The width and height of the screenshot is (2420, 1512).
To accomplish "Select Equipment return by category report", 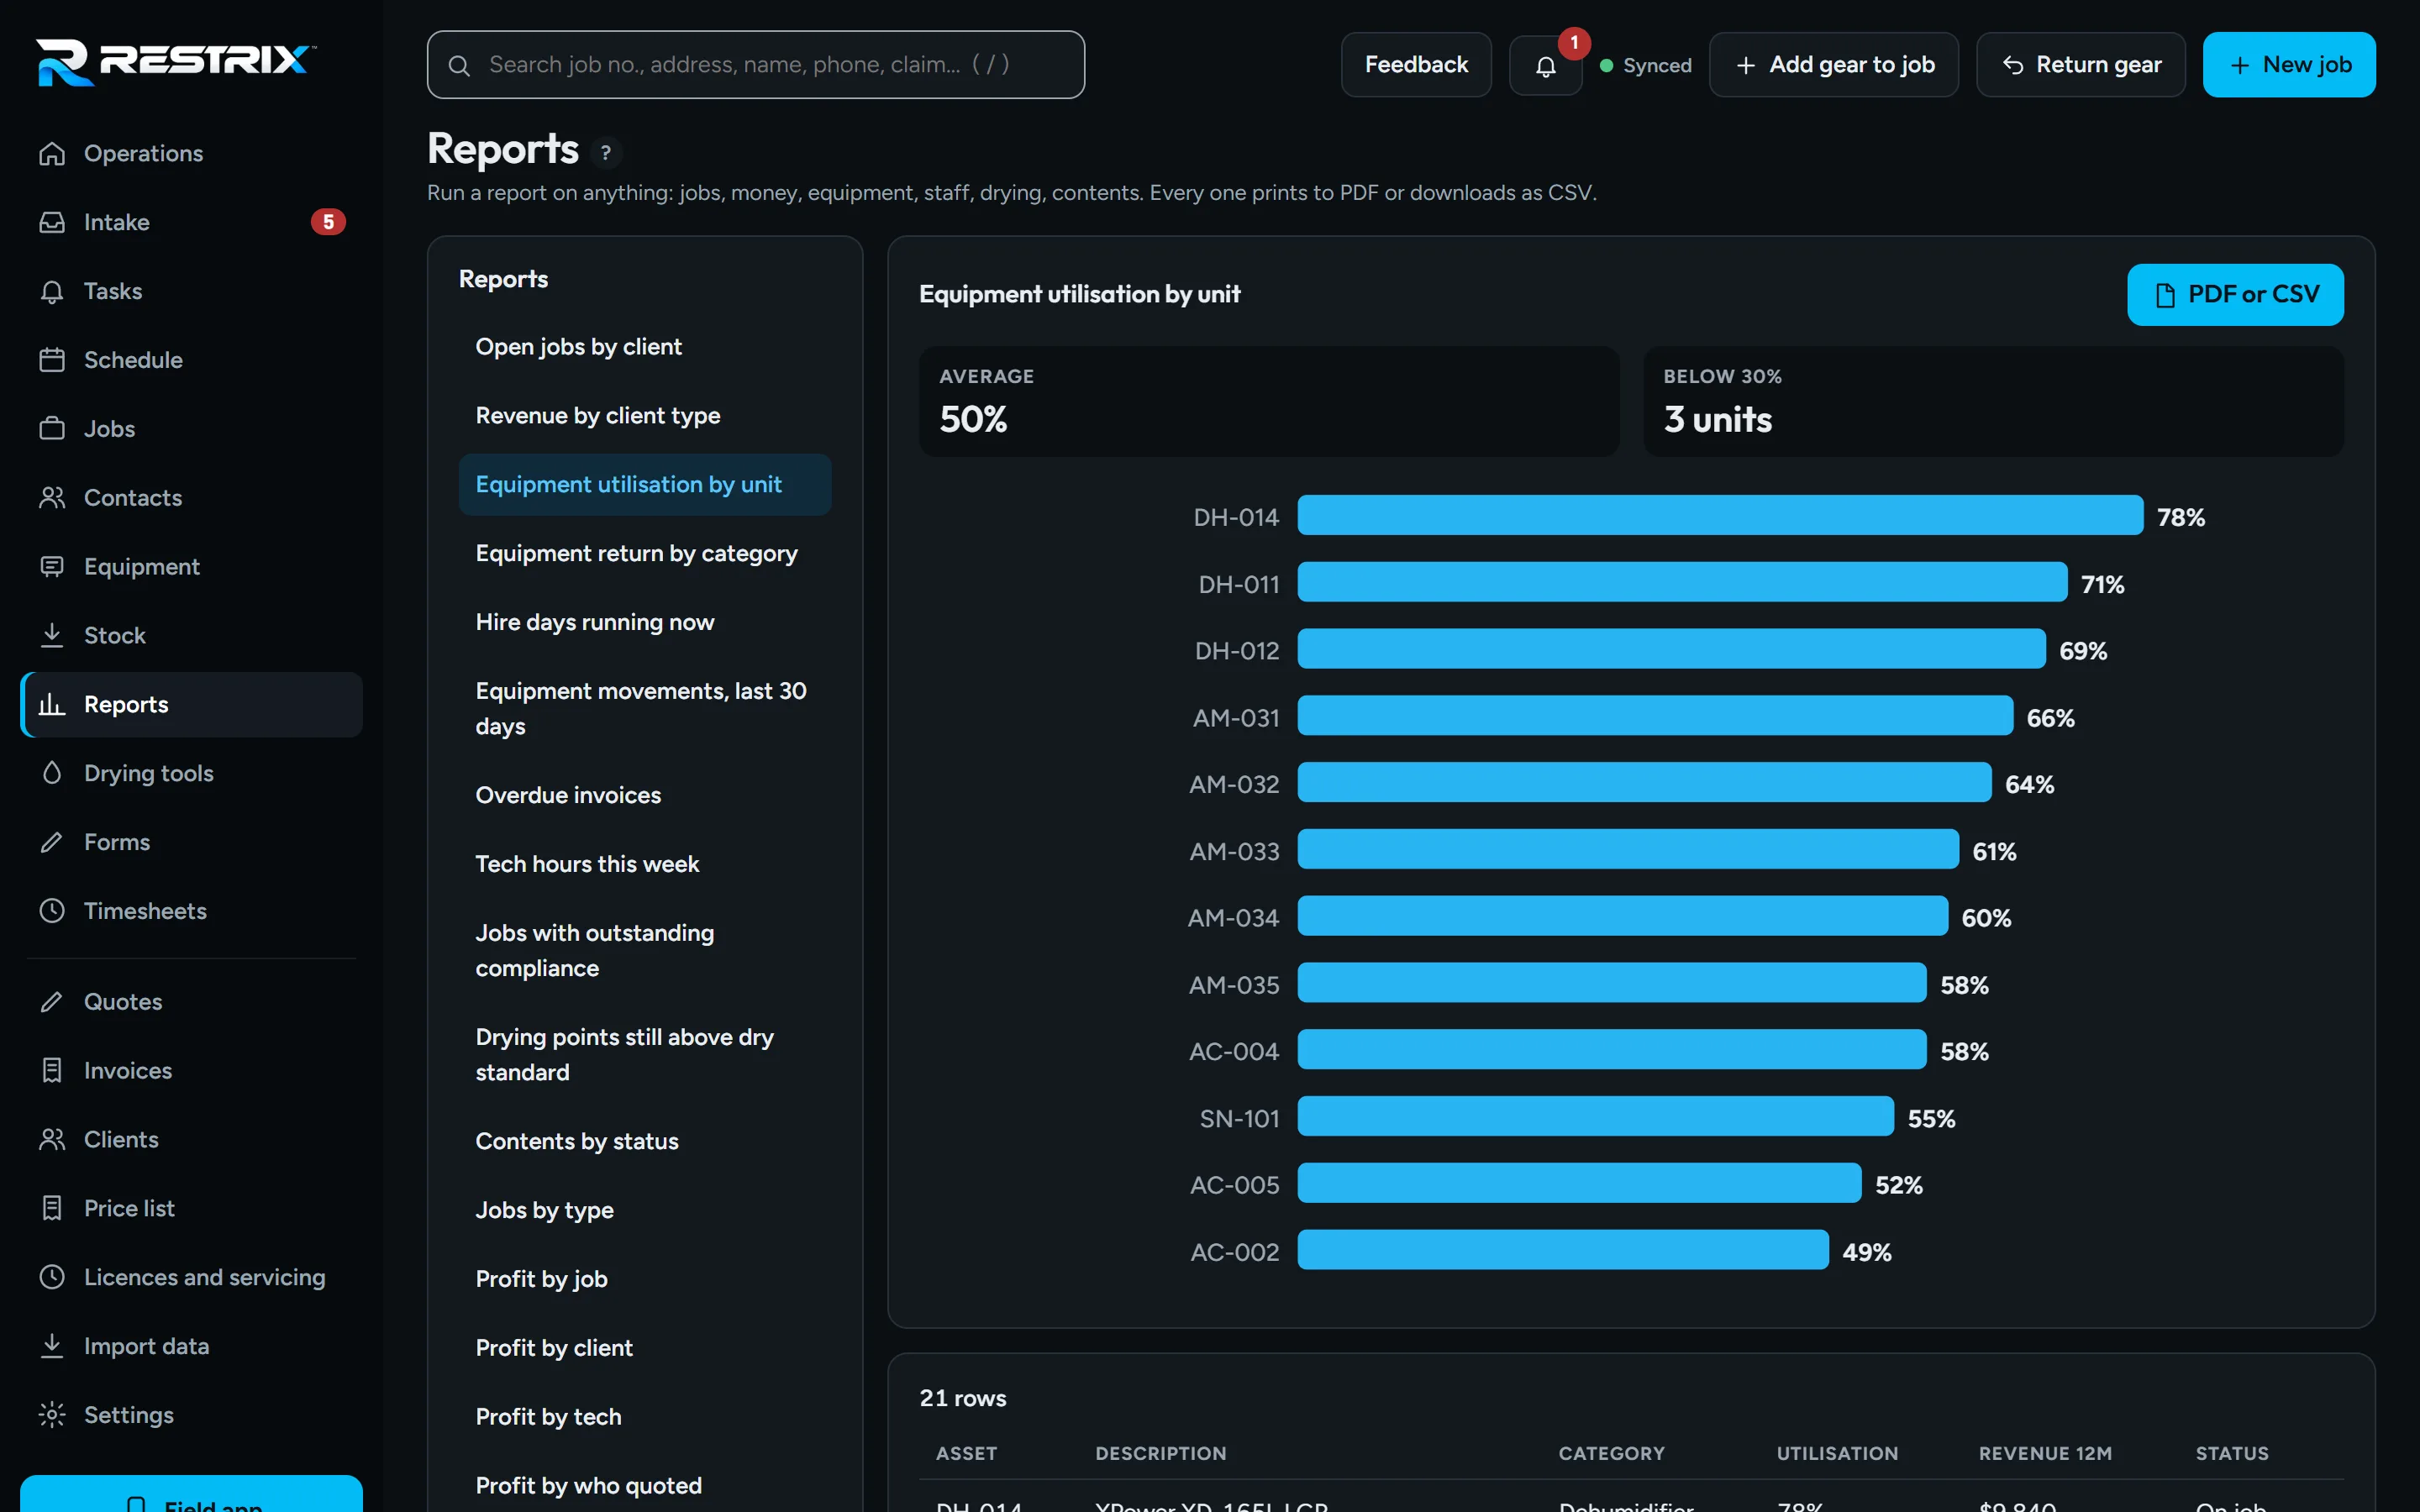I will [x=644, y=553].
